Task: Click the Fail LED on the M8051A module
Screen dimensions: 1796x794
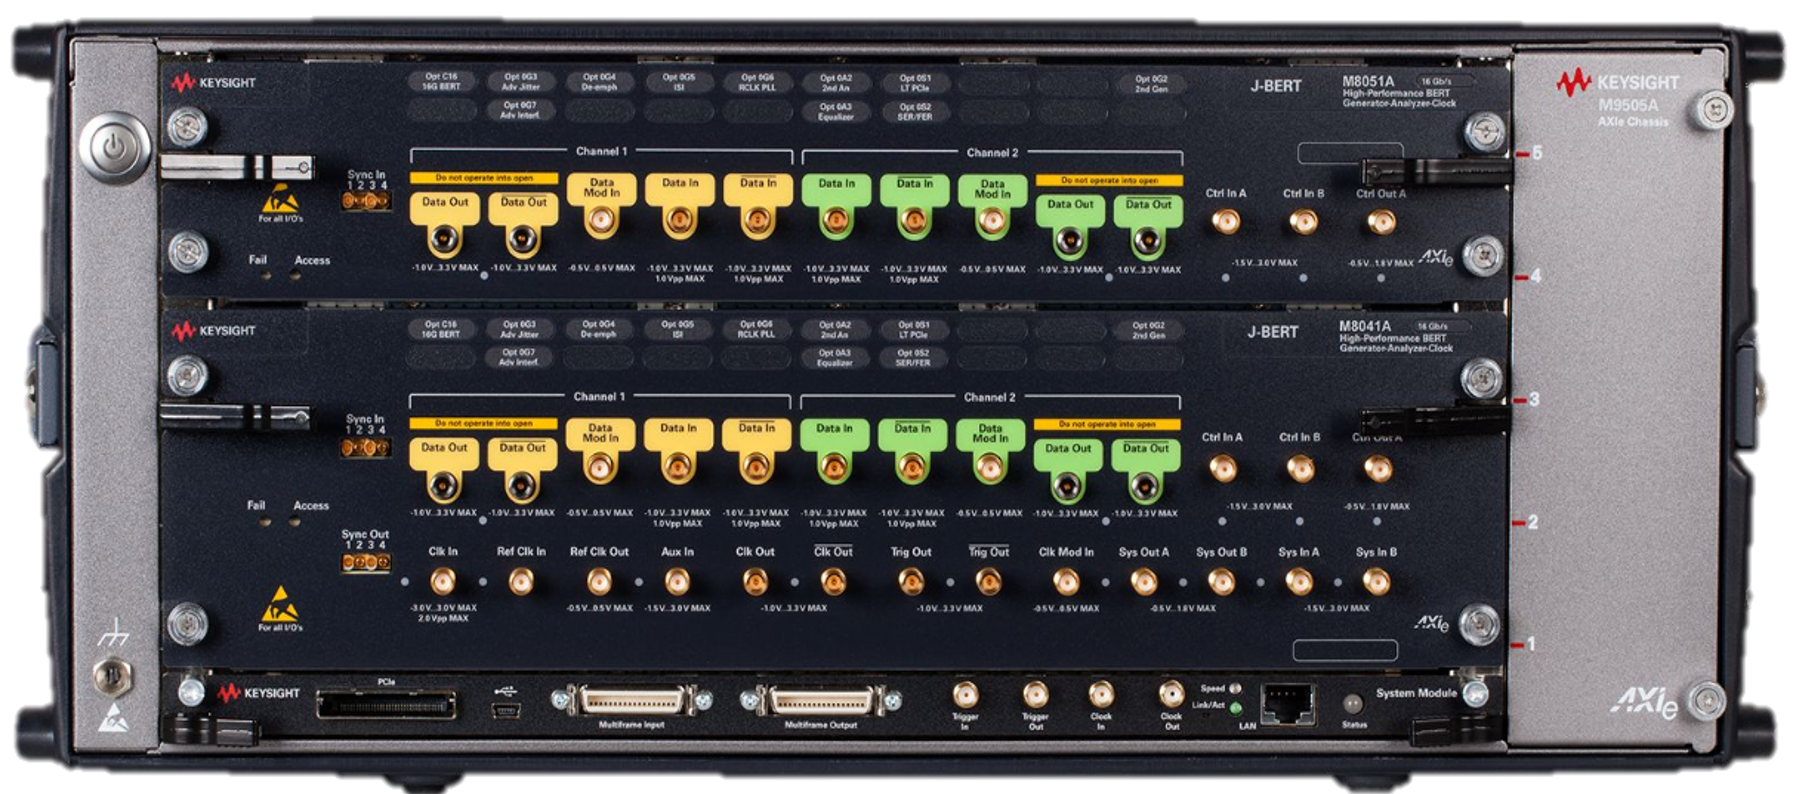Action: pos(266,276)
